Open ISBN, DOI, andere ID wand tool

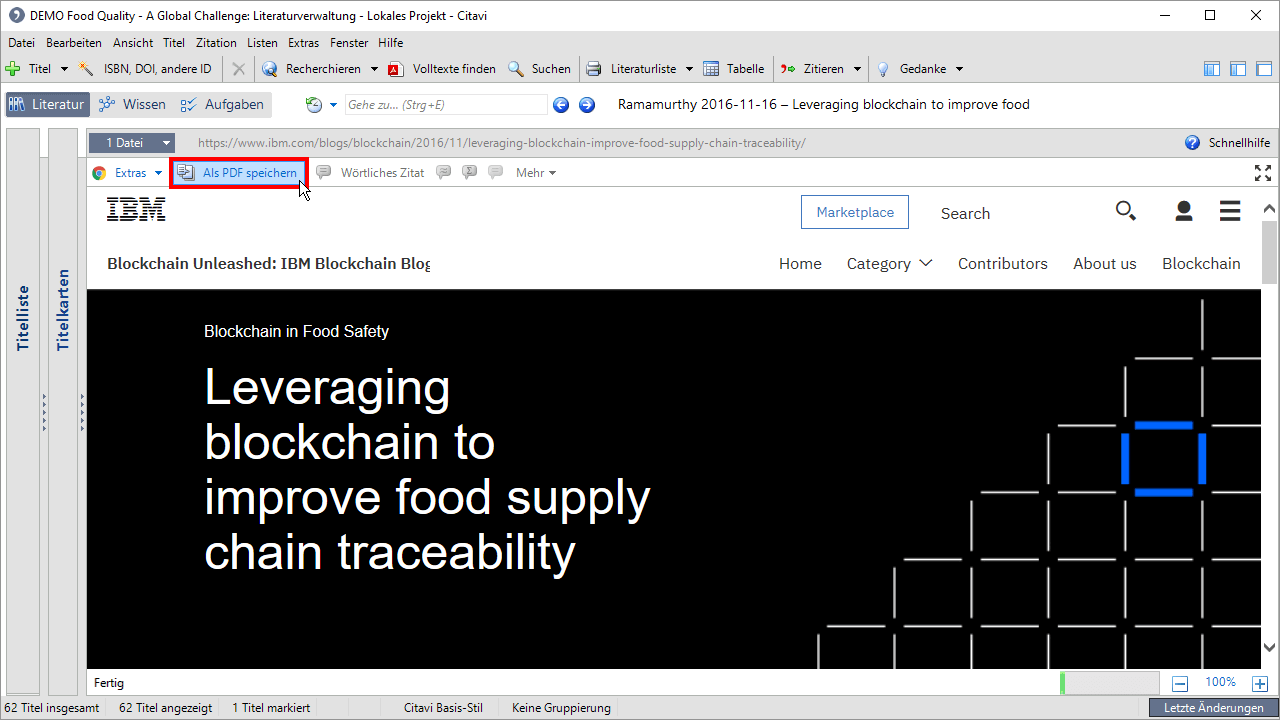click(87, 69)
